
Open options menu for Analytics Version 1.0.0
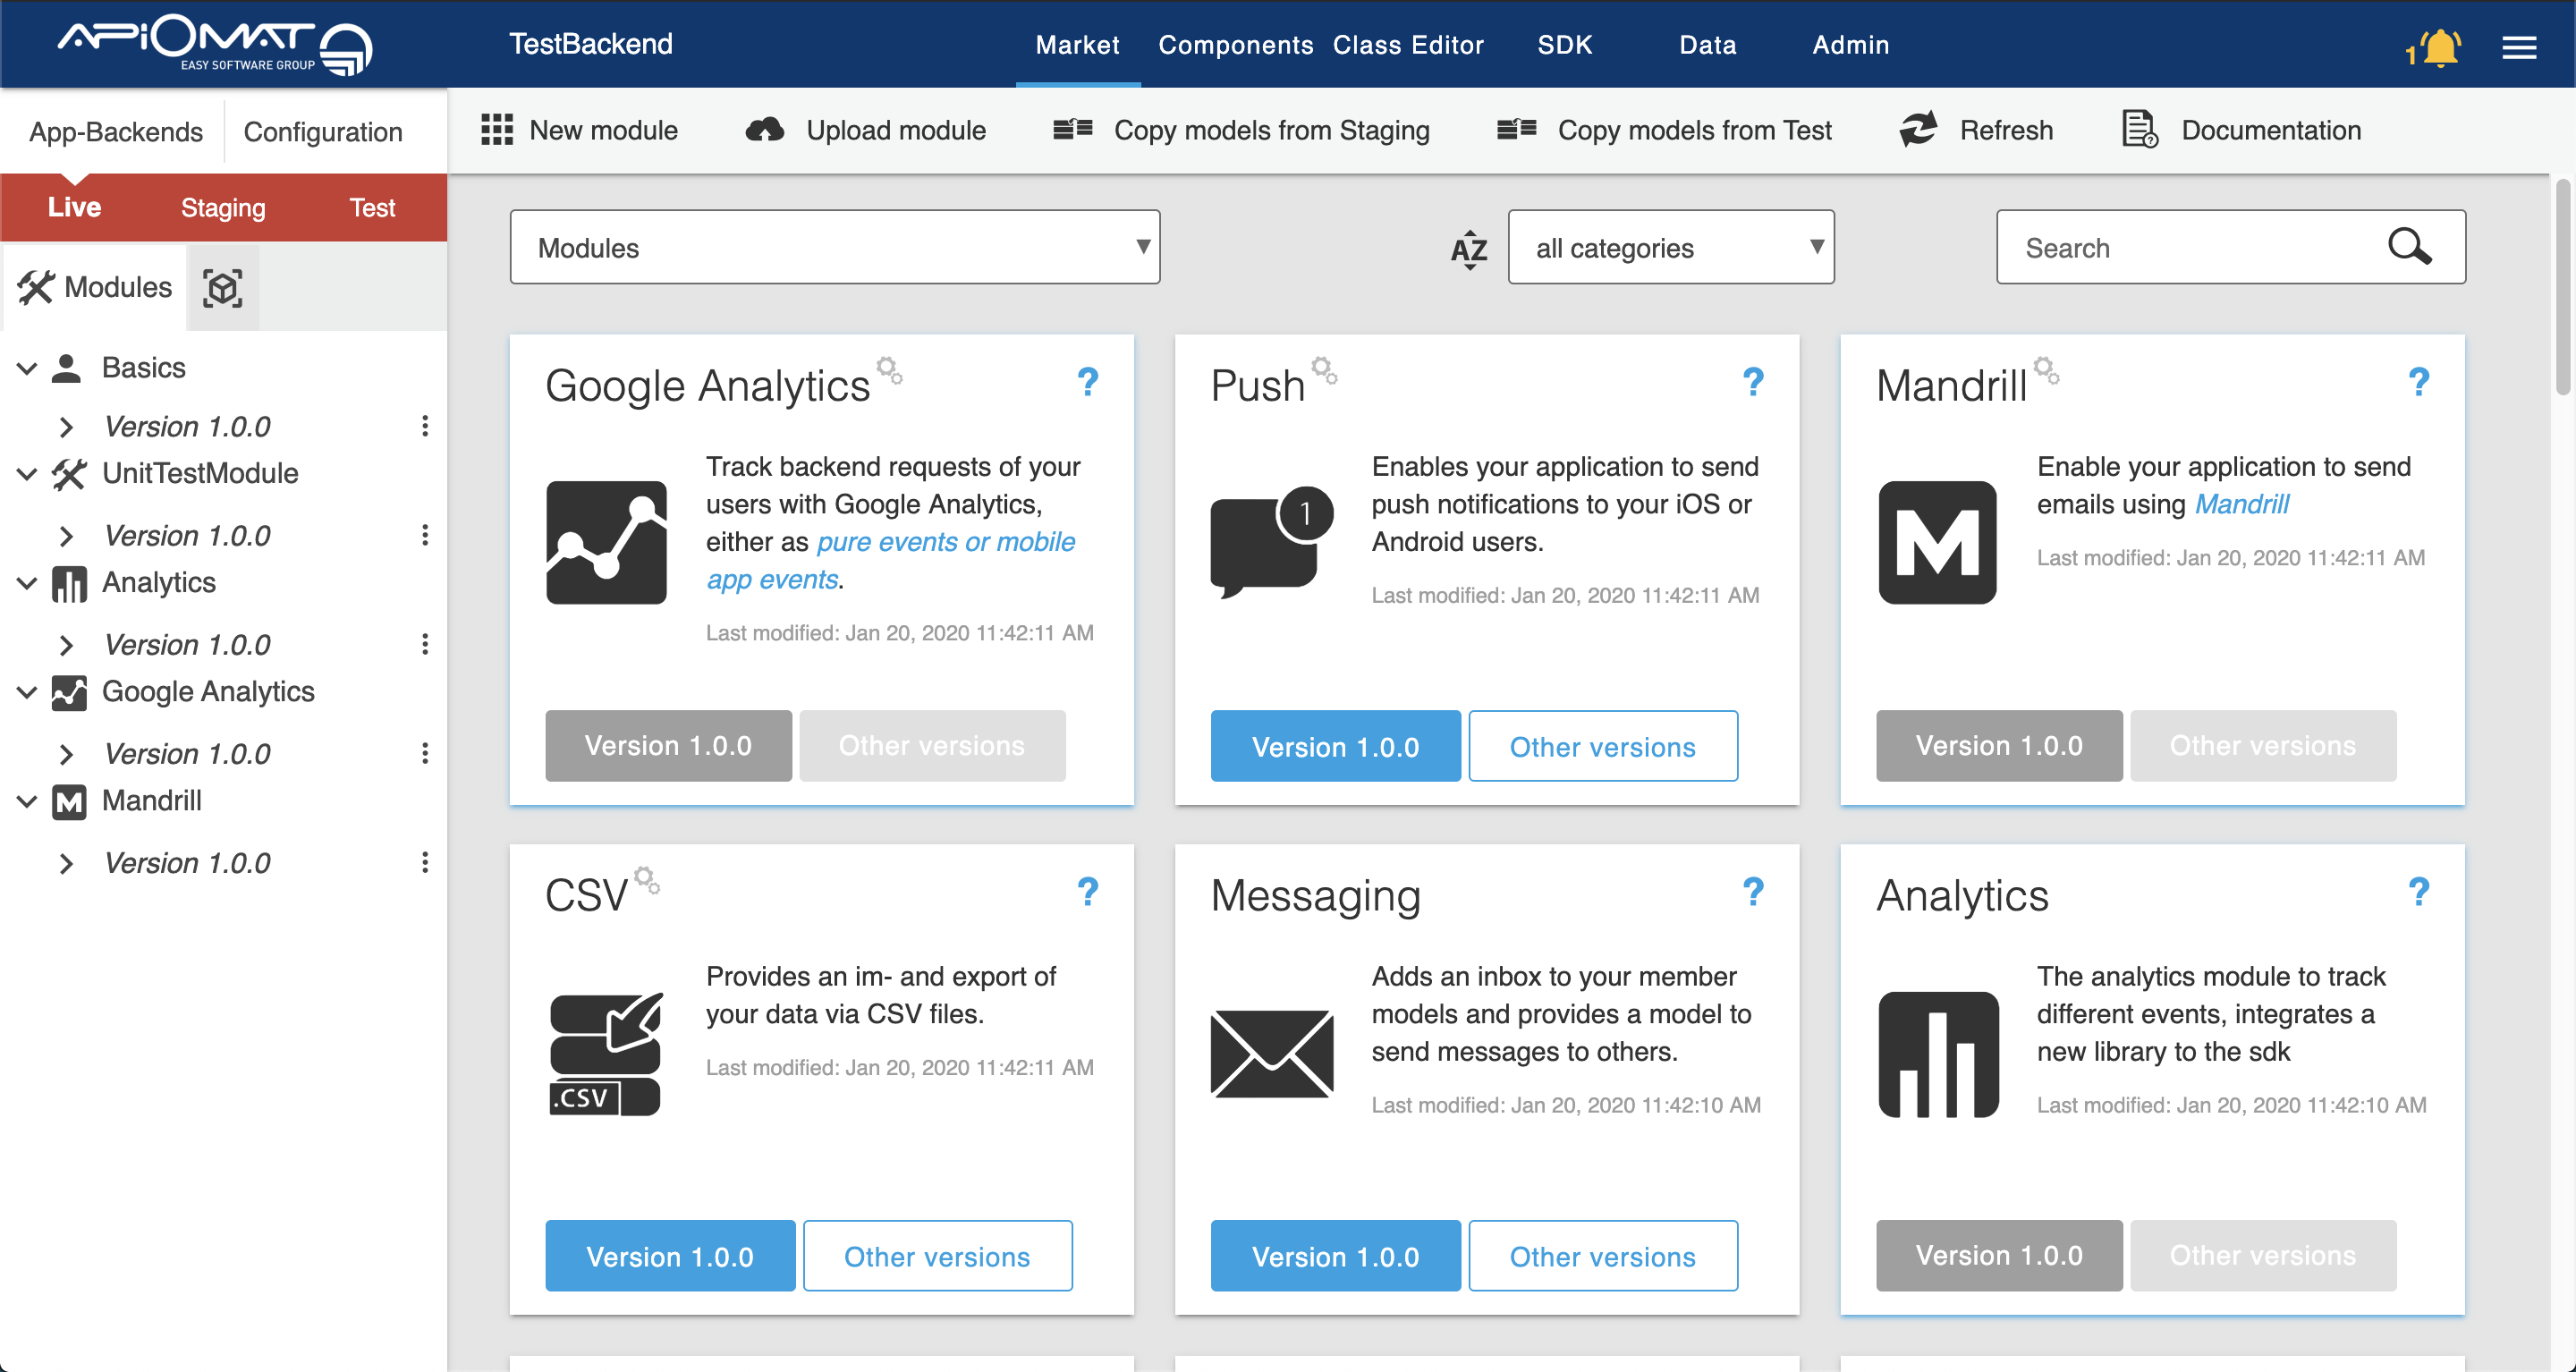pos(425,644)
